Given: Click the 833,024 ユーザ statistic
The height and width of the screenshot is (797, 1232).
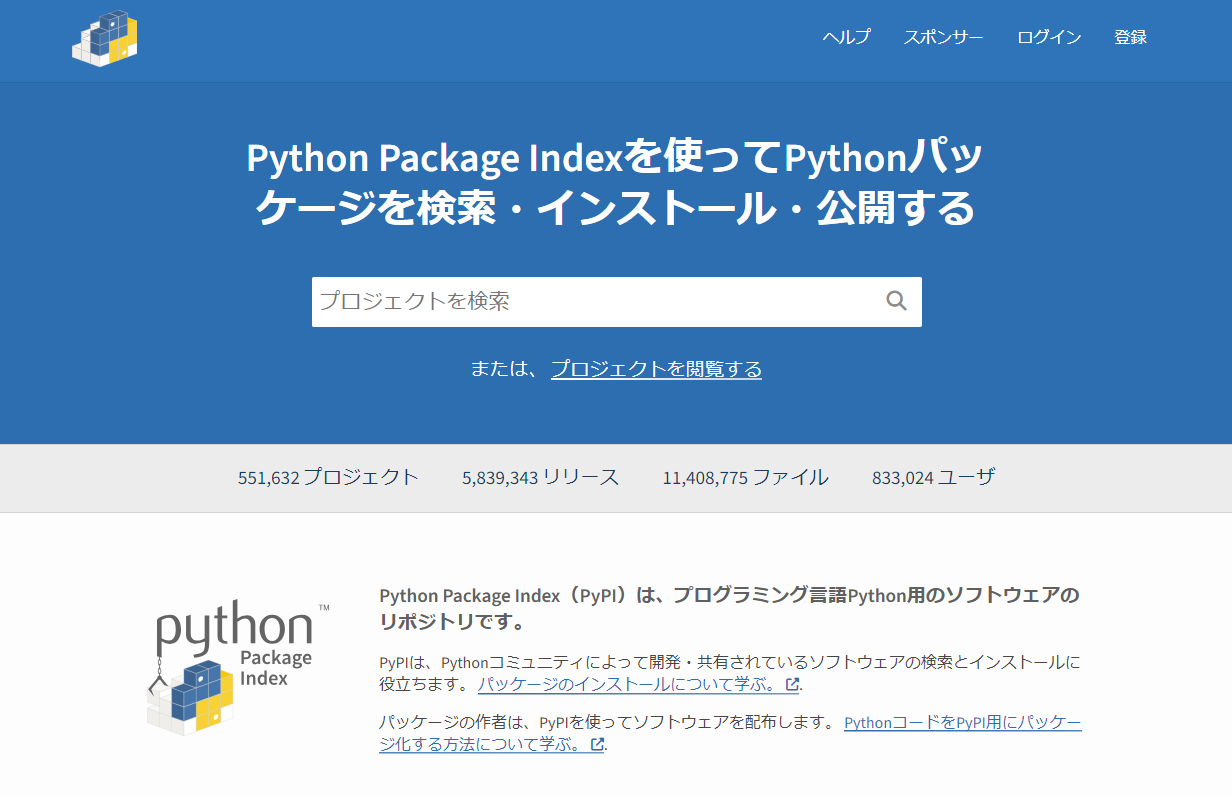Looking at the screenshot, I should pos(933,477).
